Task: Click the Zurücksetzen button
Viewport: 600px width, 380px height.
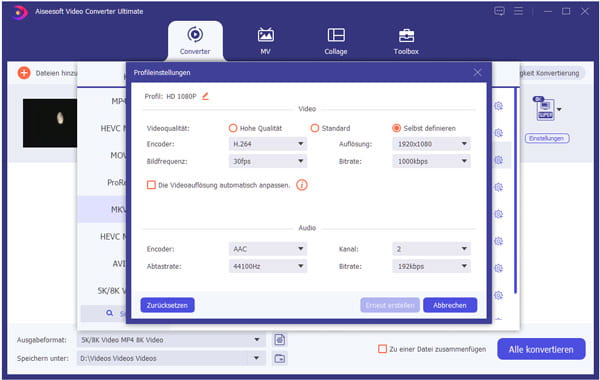Action: click(167, 305)
